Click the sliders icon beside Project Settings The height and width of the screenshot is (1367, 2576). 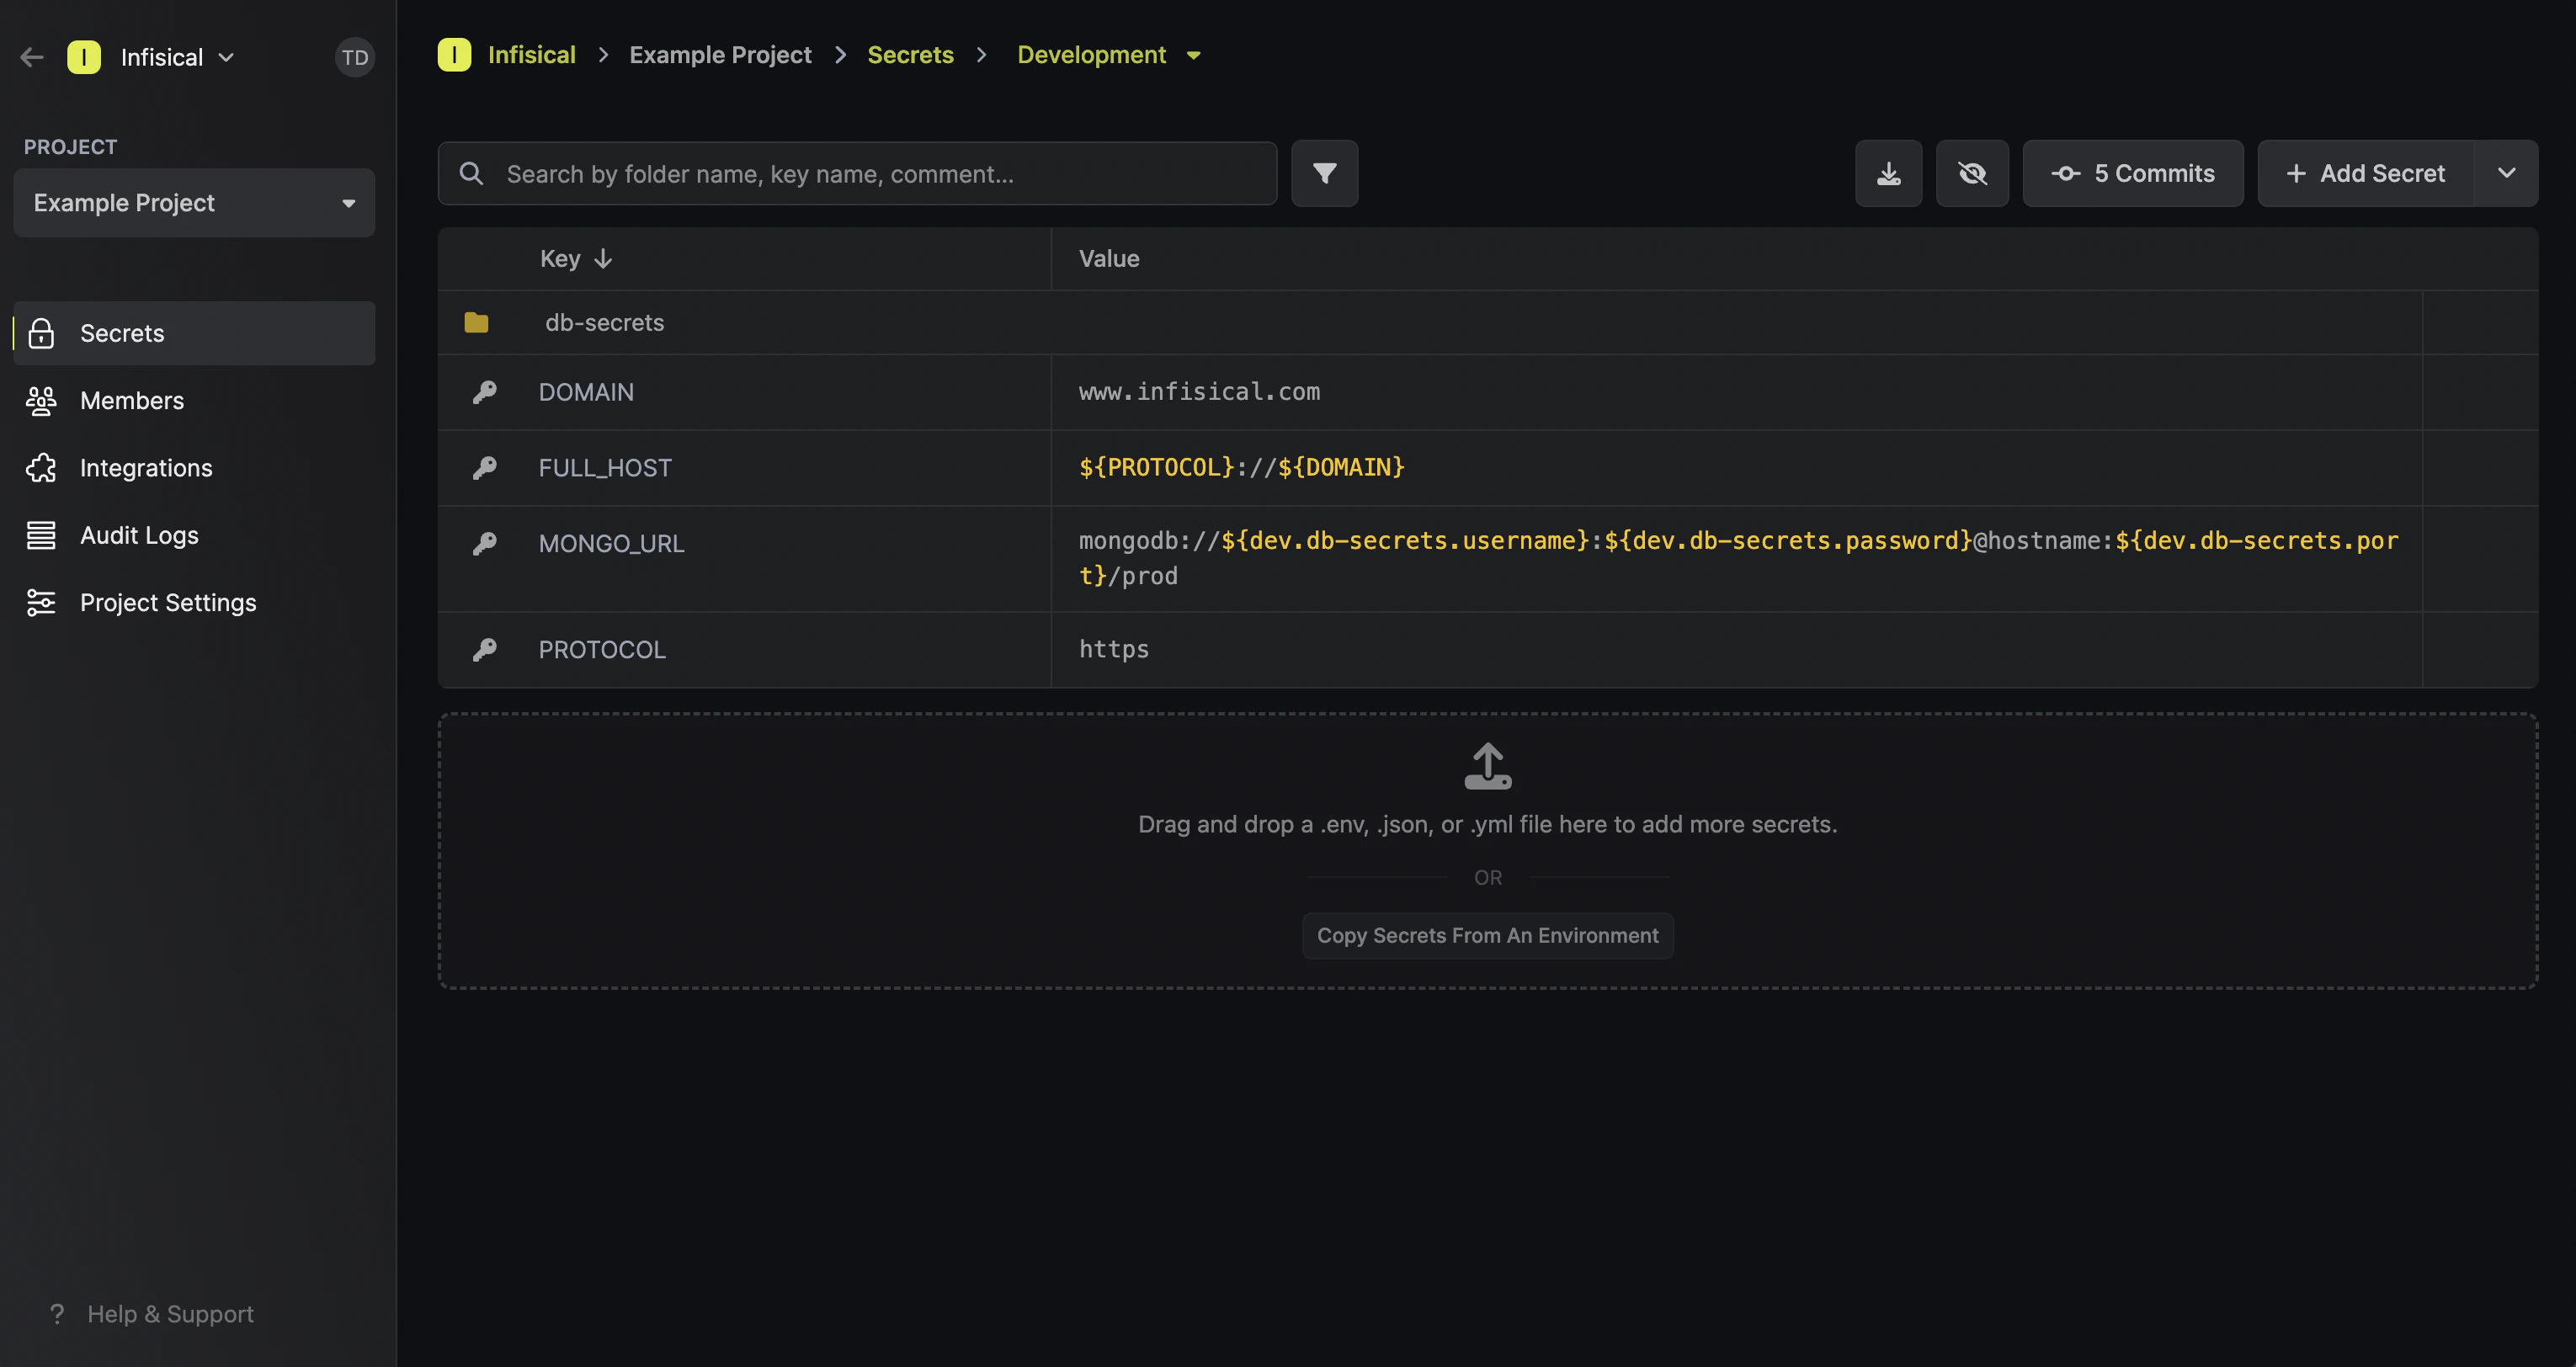(x=41, y=602)
